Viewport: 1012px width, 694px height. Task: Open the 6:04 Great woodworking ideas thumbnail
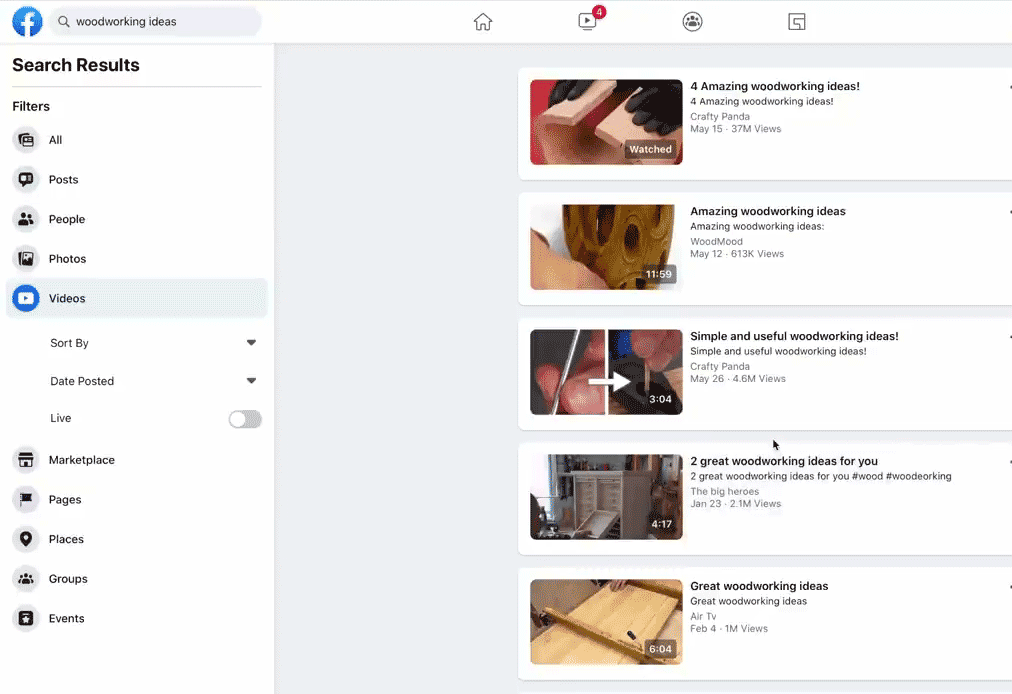coord(606,622)
